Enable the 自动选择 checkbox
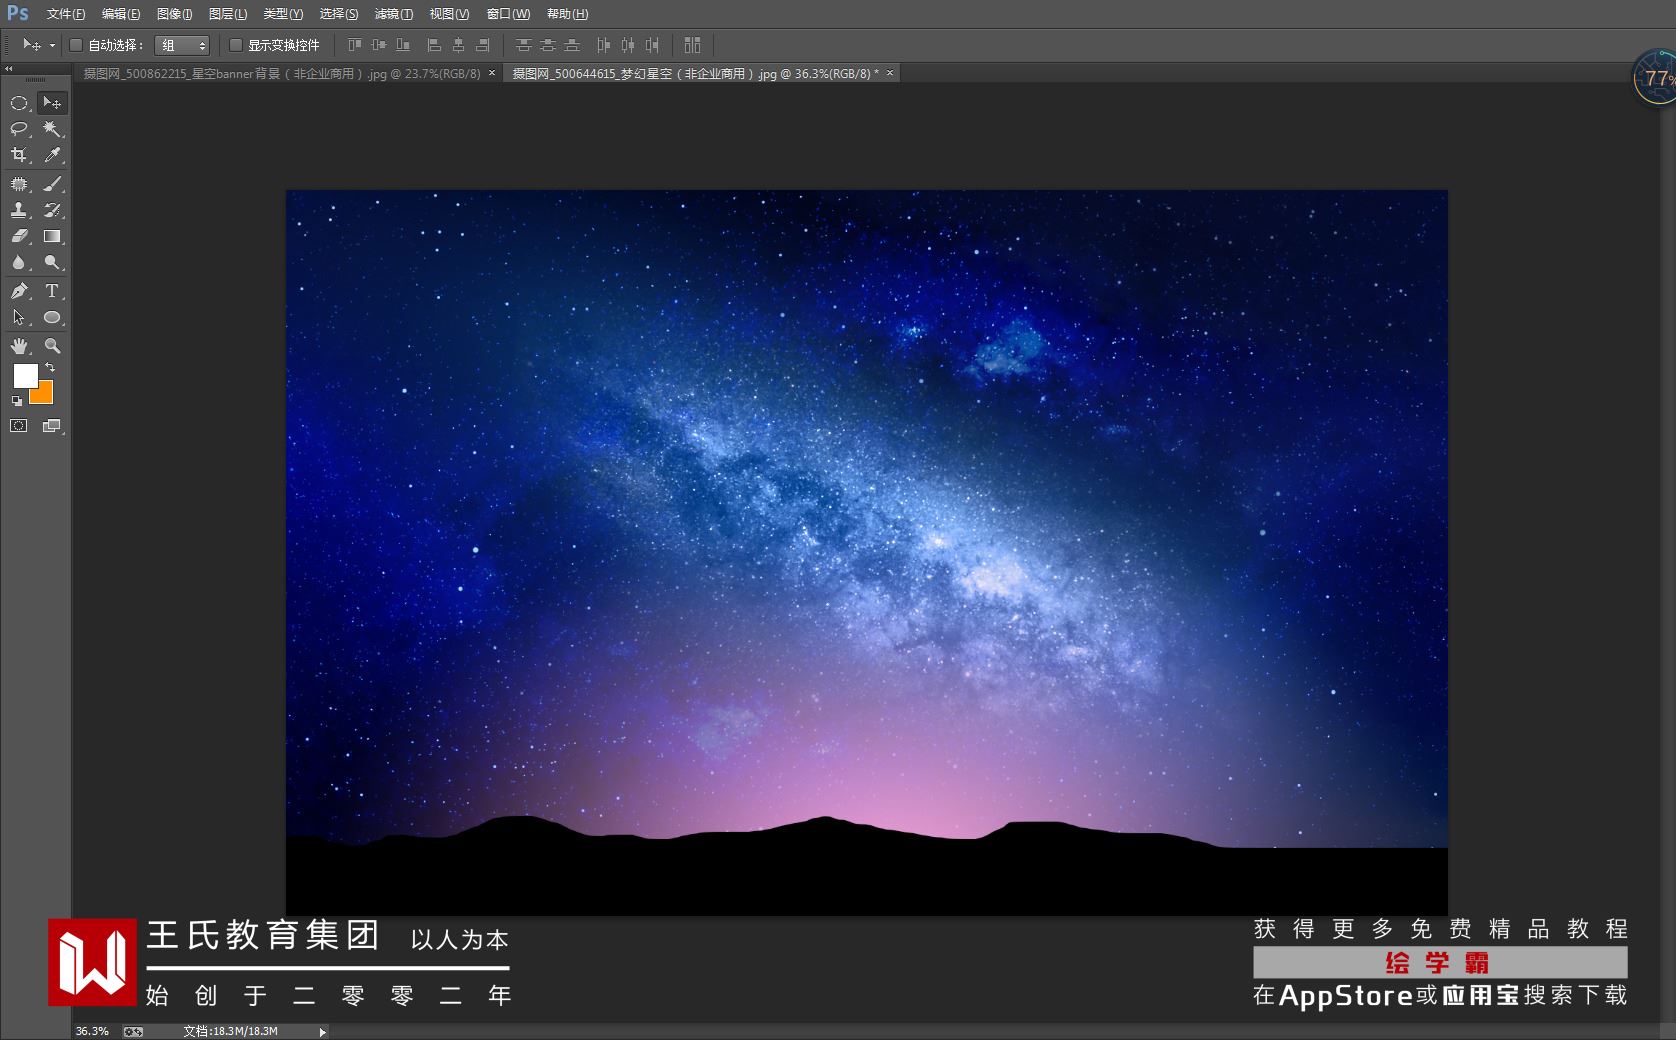Image resolution: width=1676 pixels, height=1040 pixels. (76, 45)
